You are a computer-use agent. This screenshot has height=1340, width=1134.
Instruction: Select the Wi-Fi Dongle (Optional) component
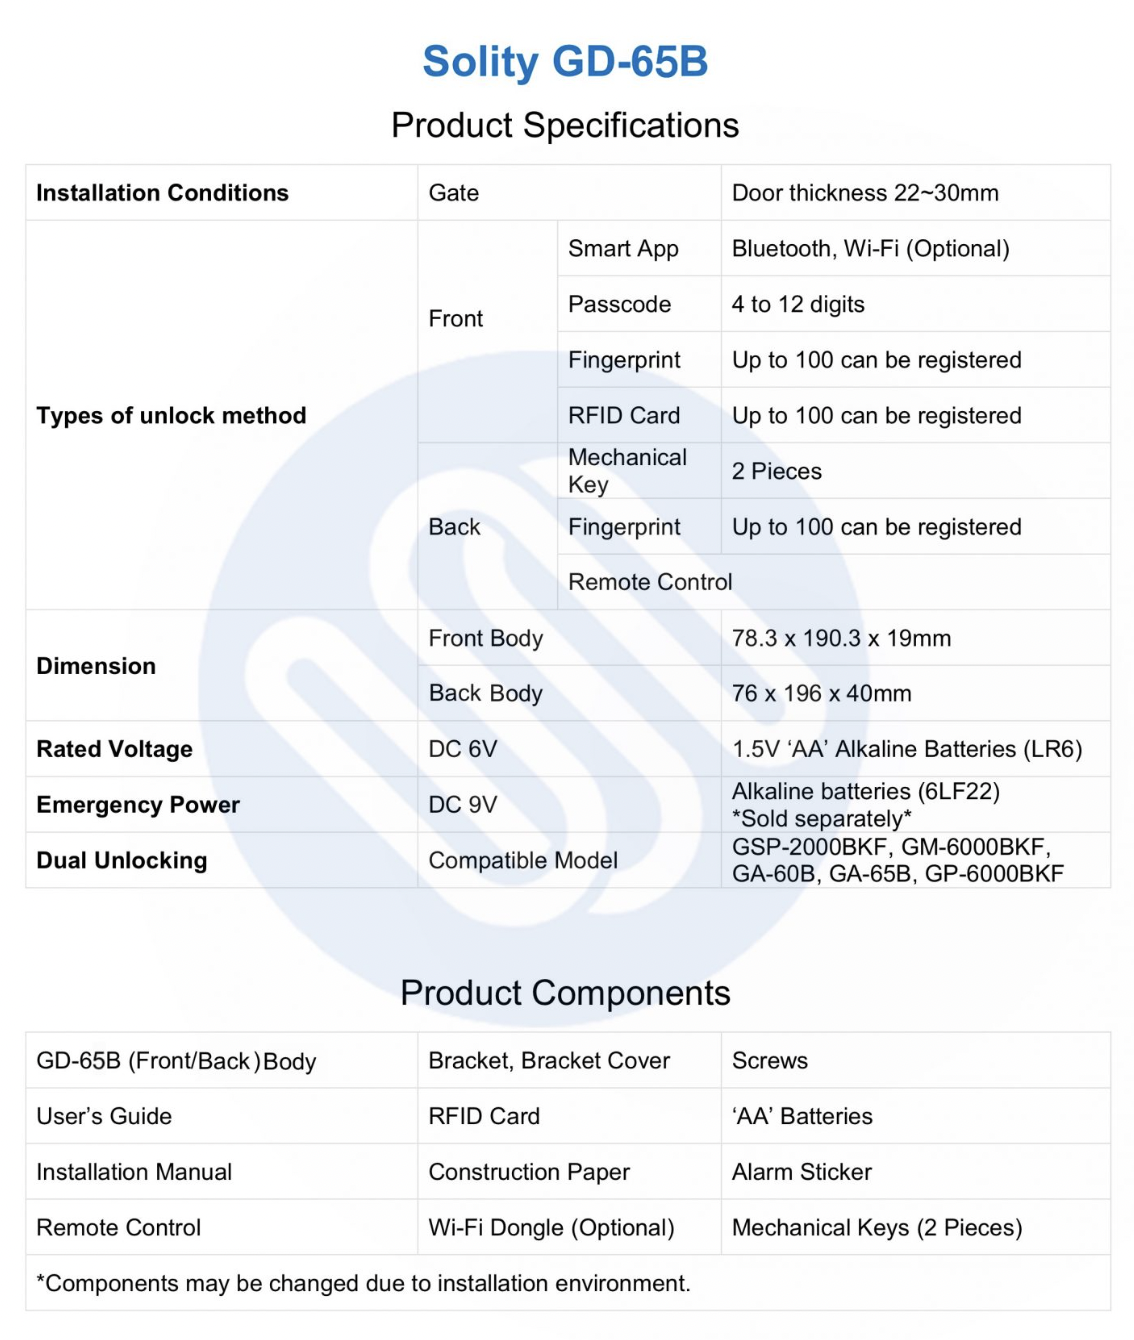[551, 1228]
